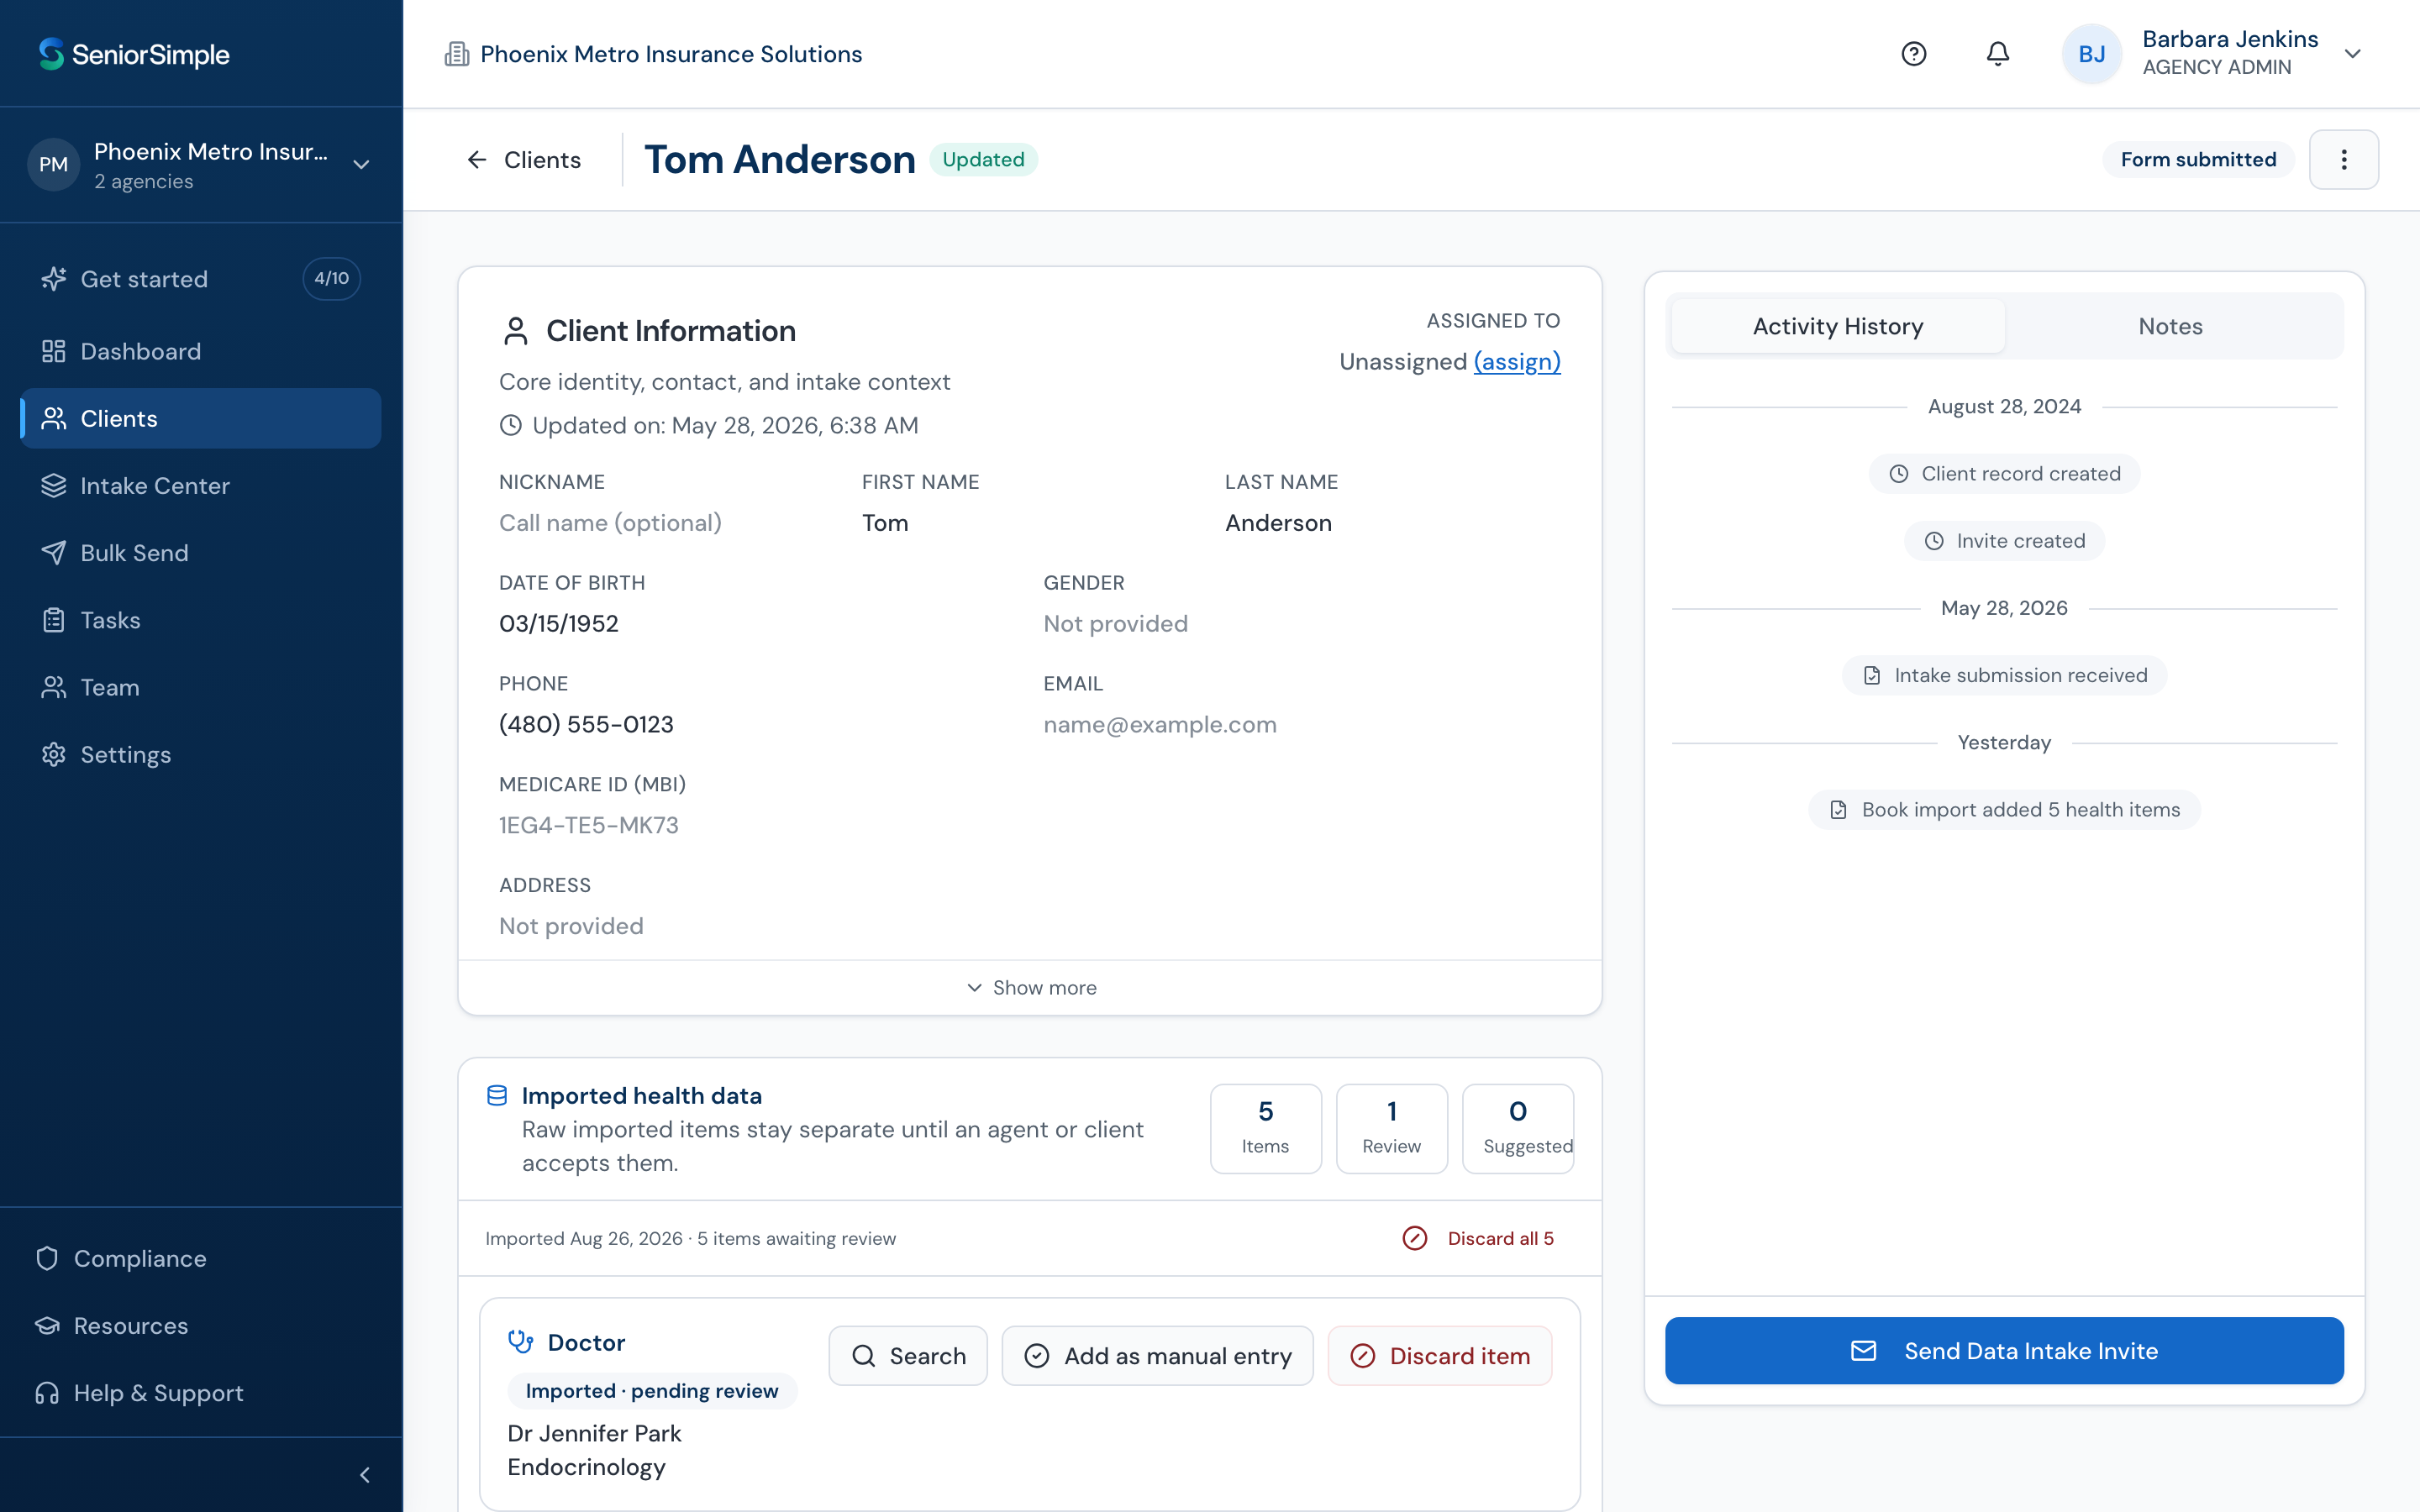Open the three-dot more options menu
The height and width of the screenshot is (1512, 2420).
[2344, 160]
